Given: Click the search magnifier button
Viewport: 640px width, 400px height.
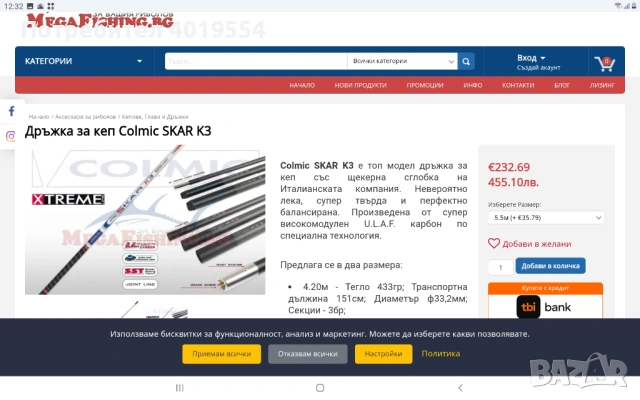Looking at the screenshot, I should click(466, 61).
